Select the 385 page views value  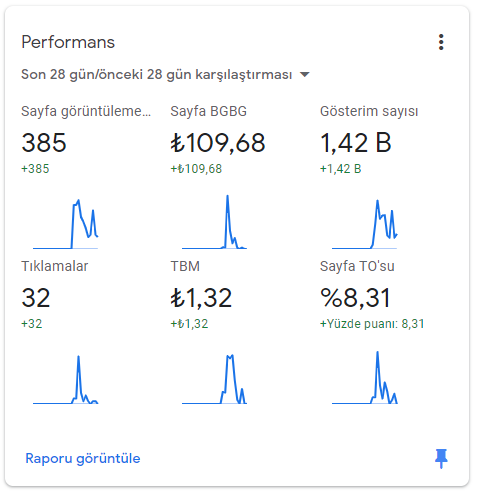pos(44,143)
